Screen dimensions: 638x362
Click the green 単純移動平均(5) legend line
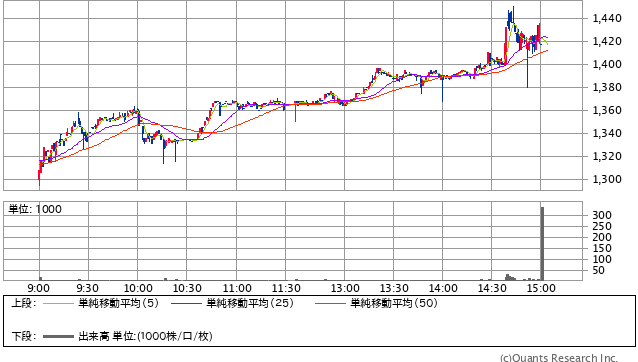58,303
